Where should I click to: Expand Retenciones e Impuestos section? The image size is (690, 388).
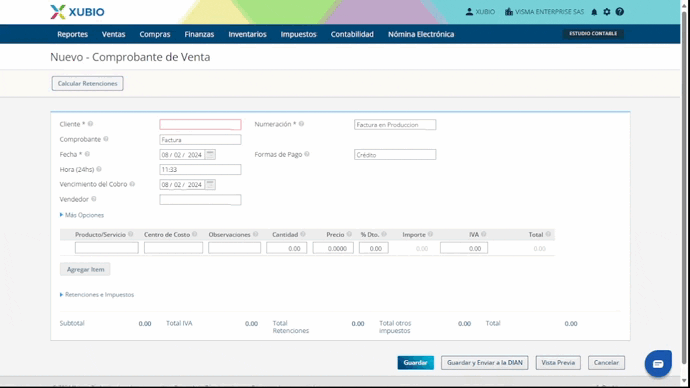97,295
